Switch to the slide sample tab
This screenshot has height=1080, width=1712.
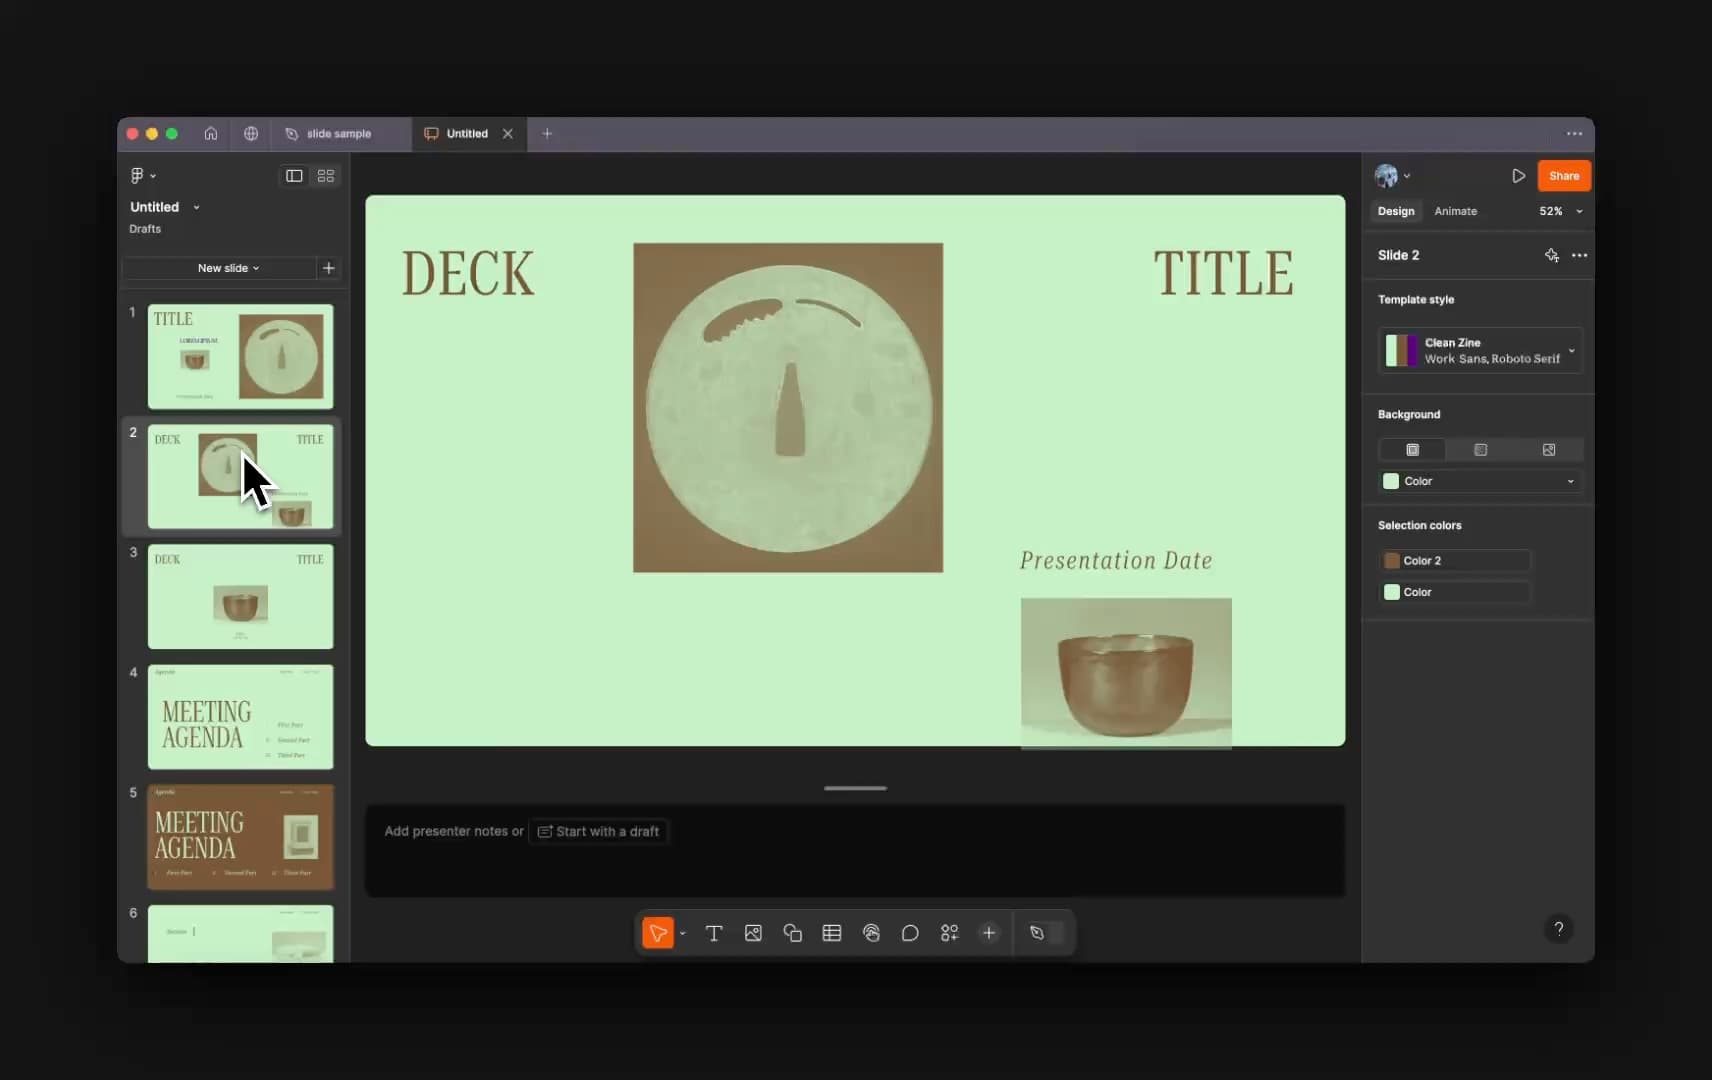click(338, 134)
